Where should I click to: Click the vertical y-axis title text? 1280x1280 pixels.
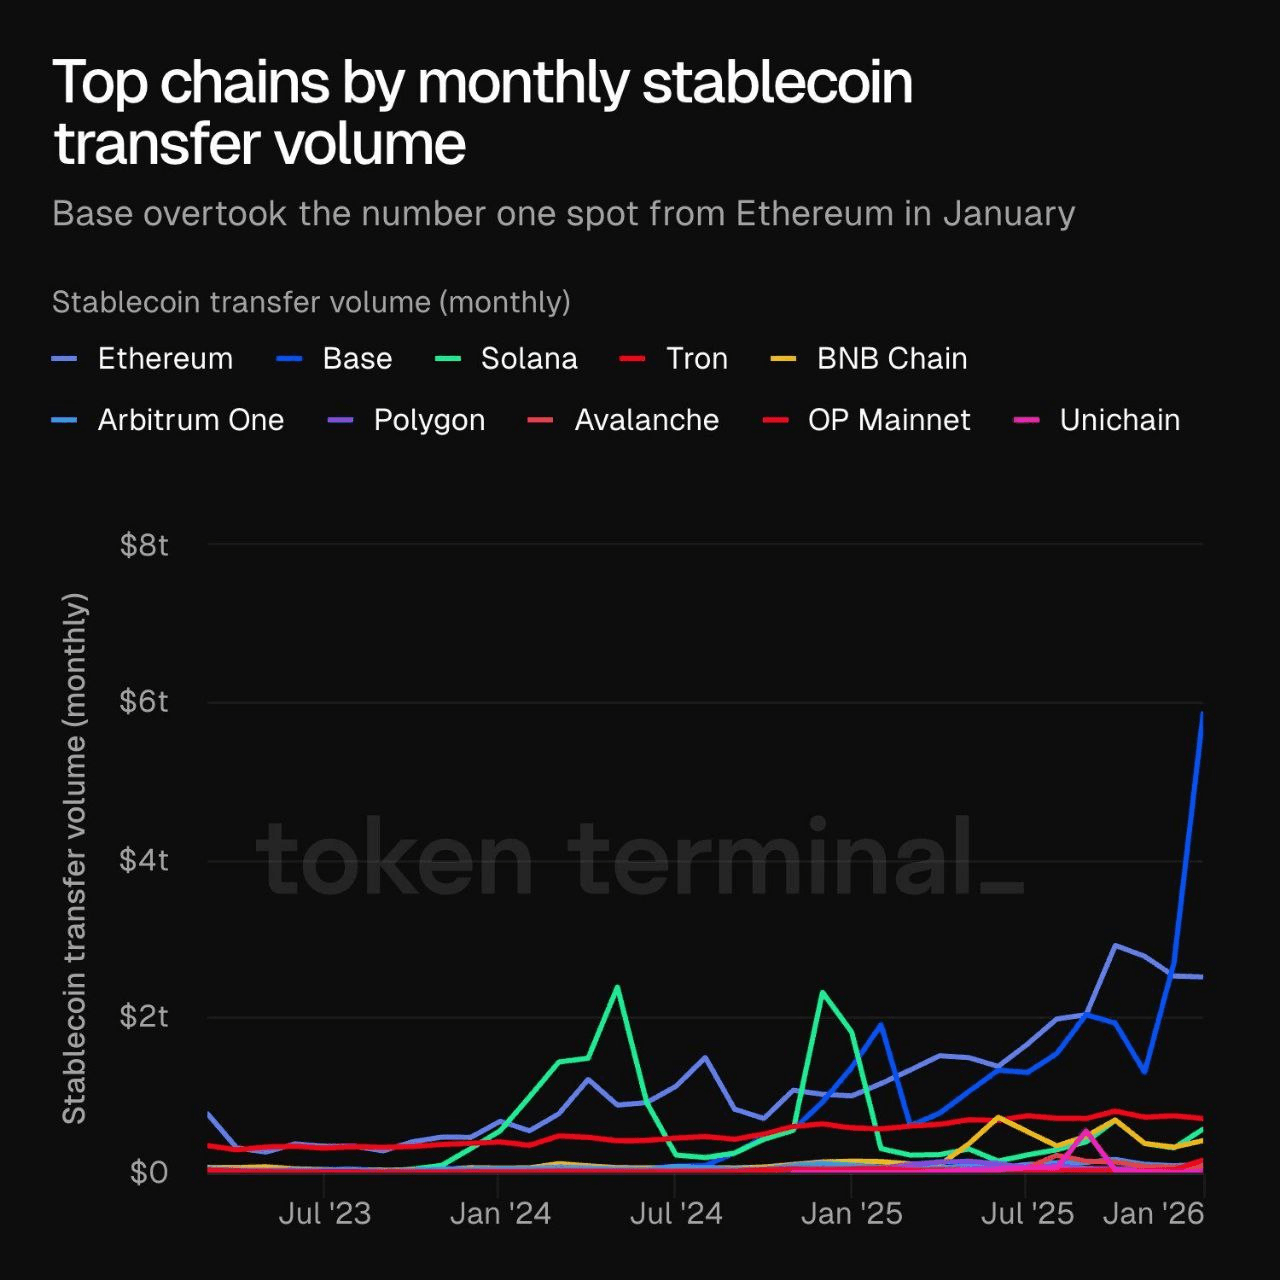tap(75, 858)
